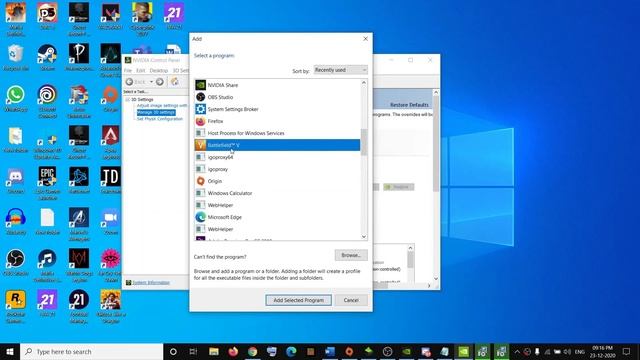Open File Explorer from the taskbar
Viewport: 640px width, 360px height.
point(213,351)
